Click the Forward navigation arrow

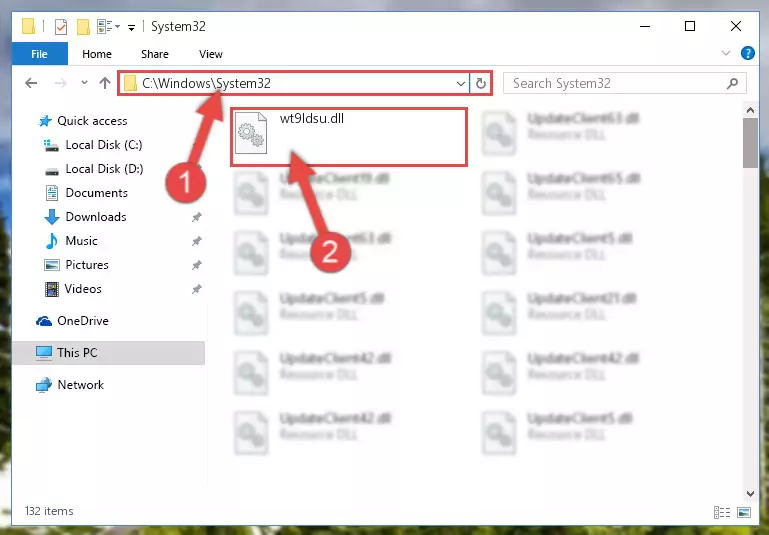61,83
